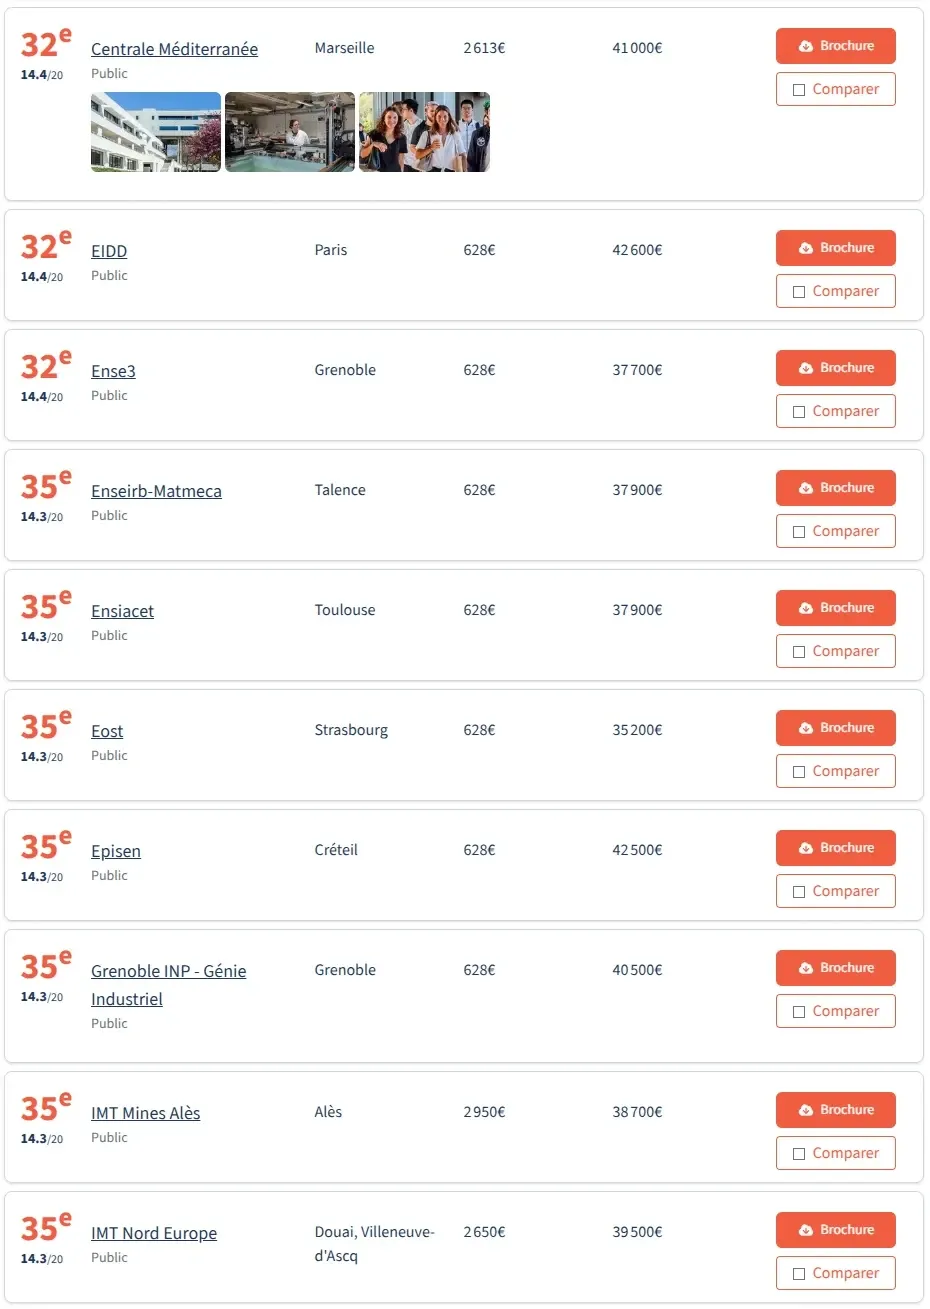Tick the Comparer checkbox for Centrale Méditerranée
930x1309 pixels.
click(799, 90)
